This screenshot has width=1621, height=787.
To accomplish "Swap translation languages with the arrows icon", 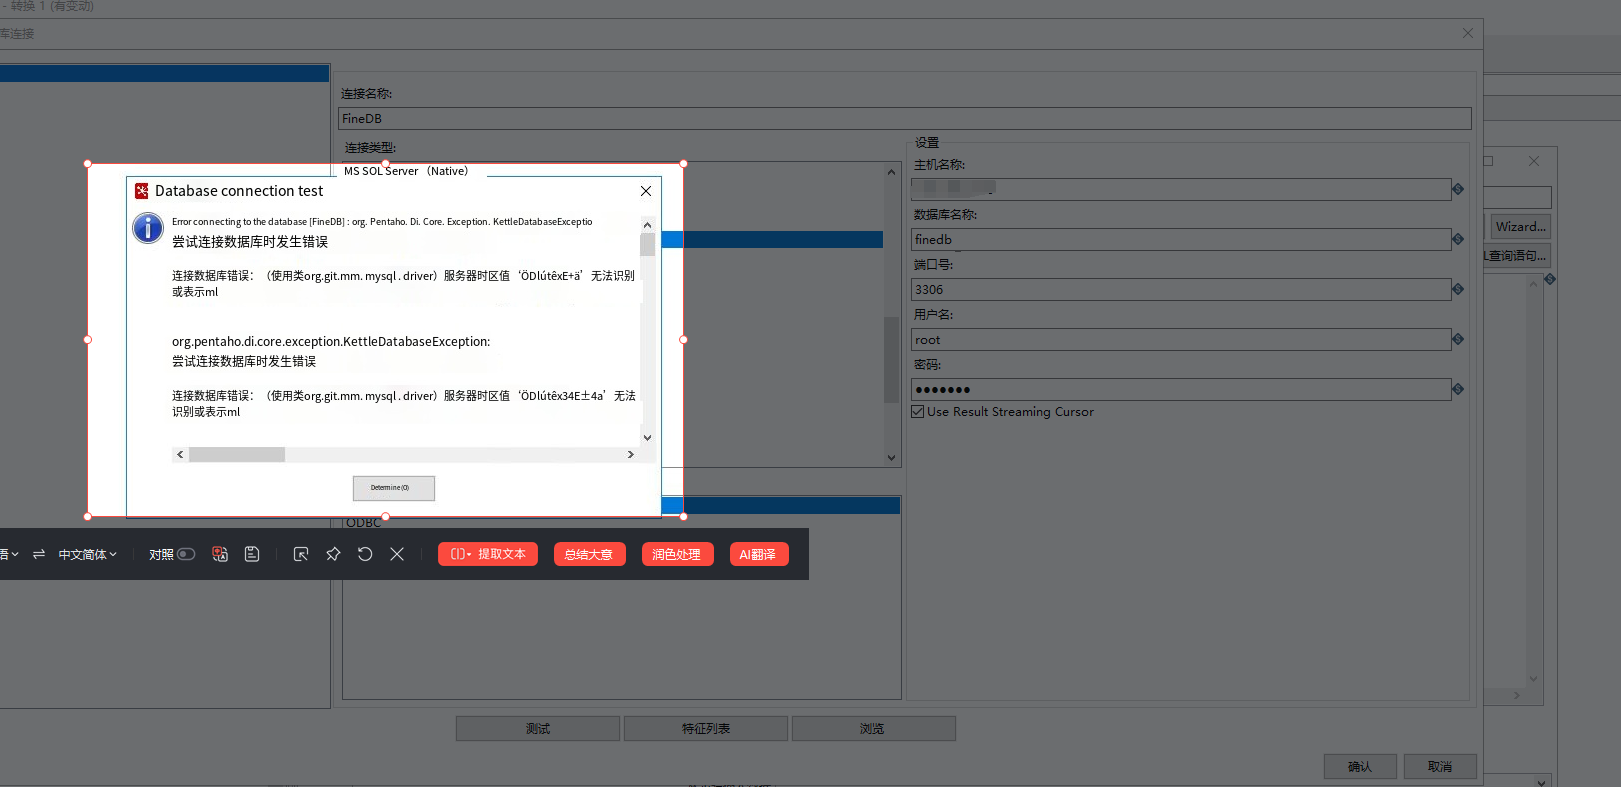I will coord(39,554).
